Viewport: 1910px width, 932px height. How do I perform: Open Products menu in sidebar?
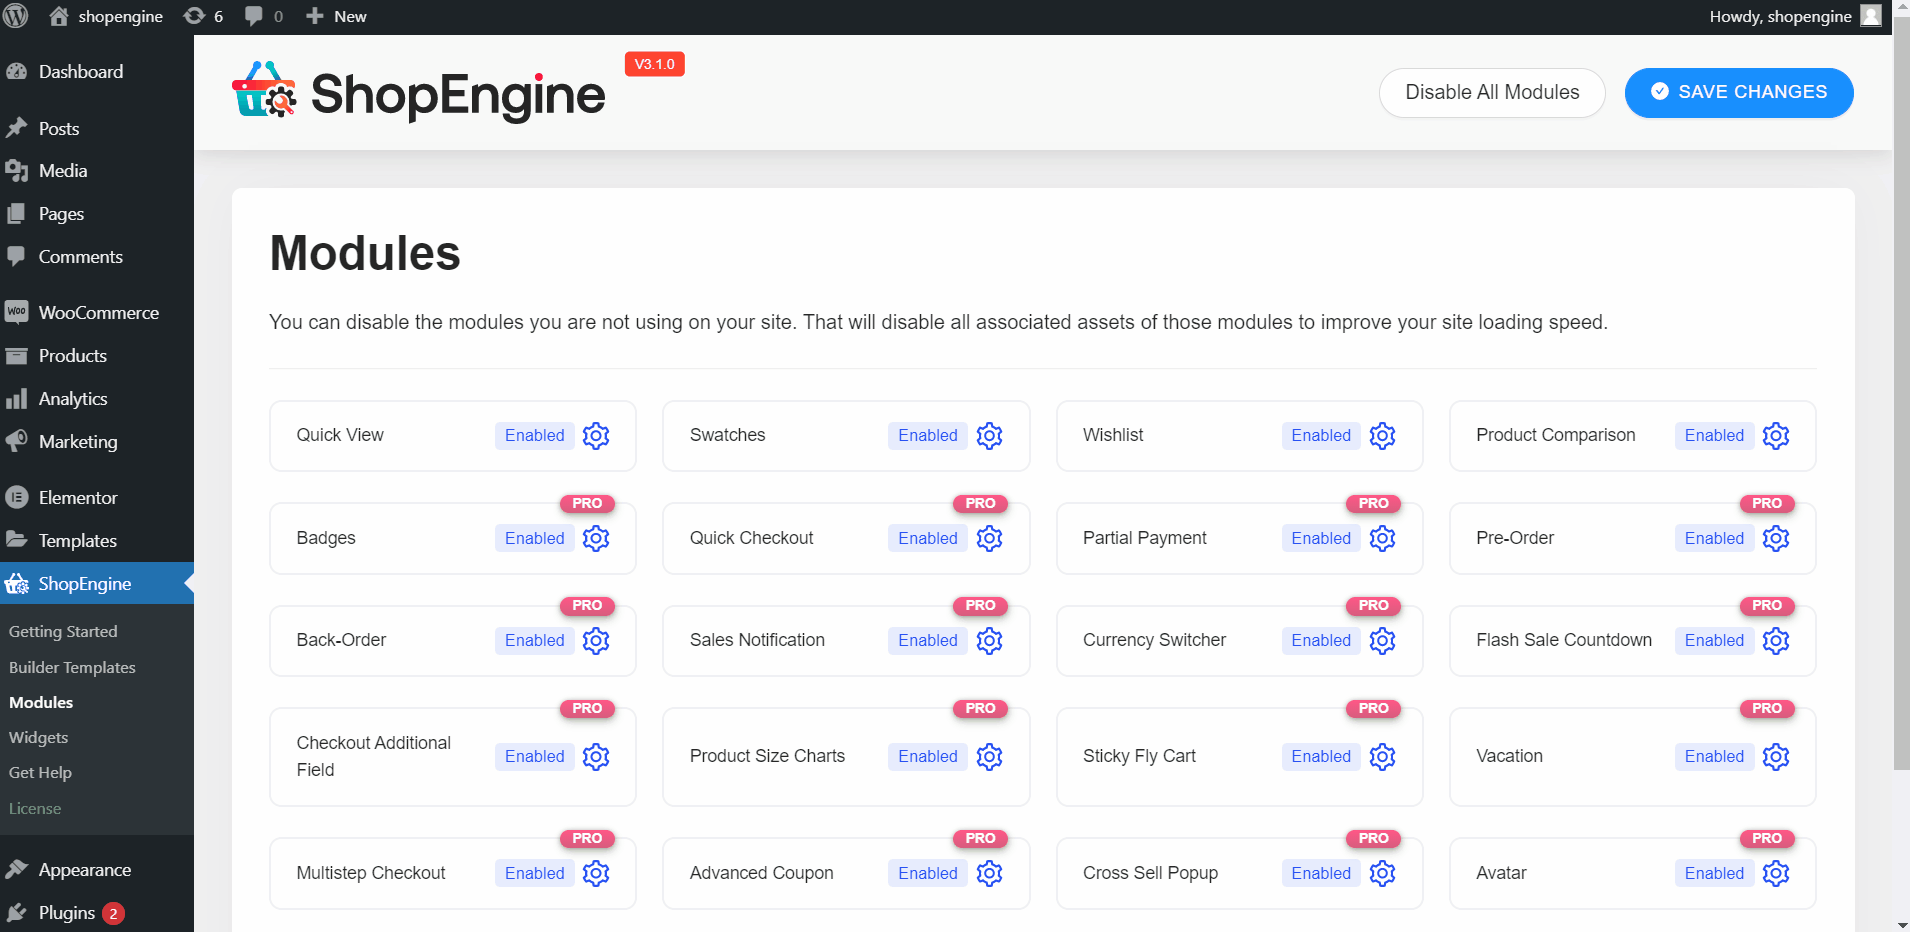click(x=97, y=356)
